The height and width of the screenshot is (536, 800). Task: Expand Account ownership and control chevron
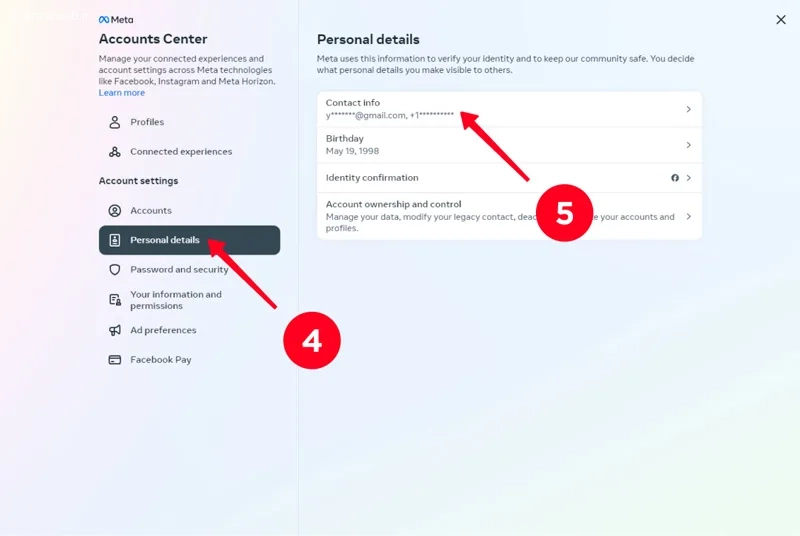tap(688, 216)
